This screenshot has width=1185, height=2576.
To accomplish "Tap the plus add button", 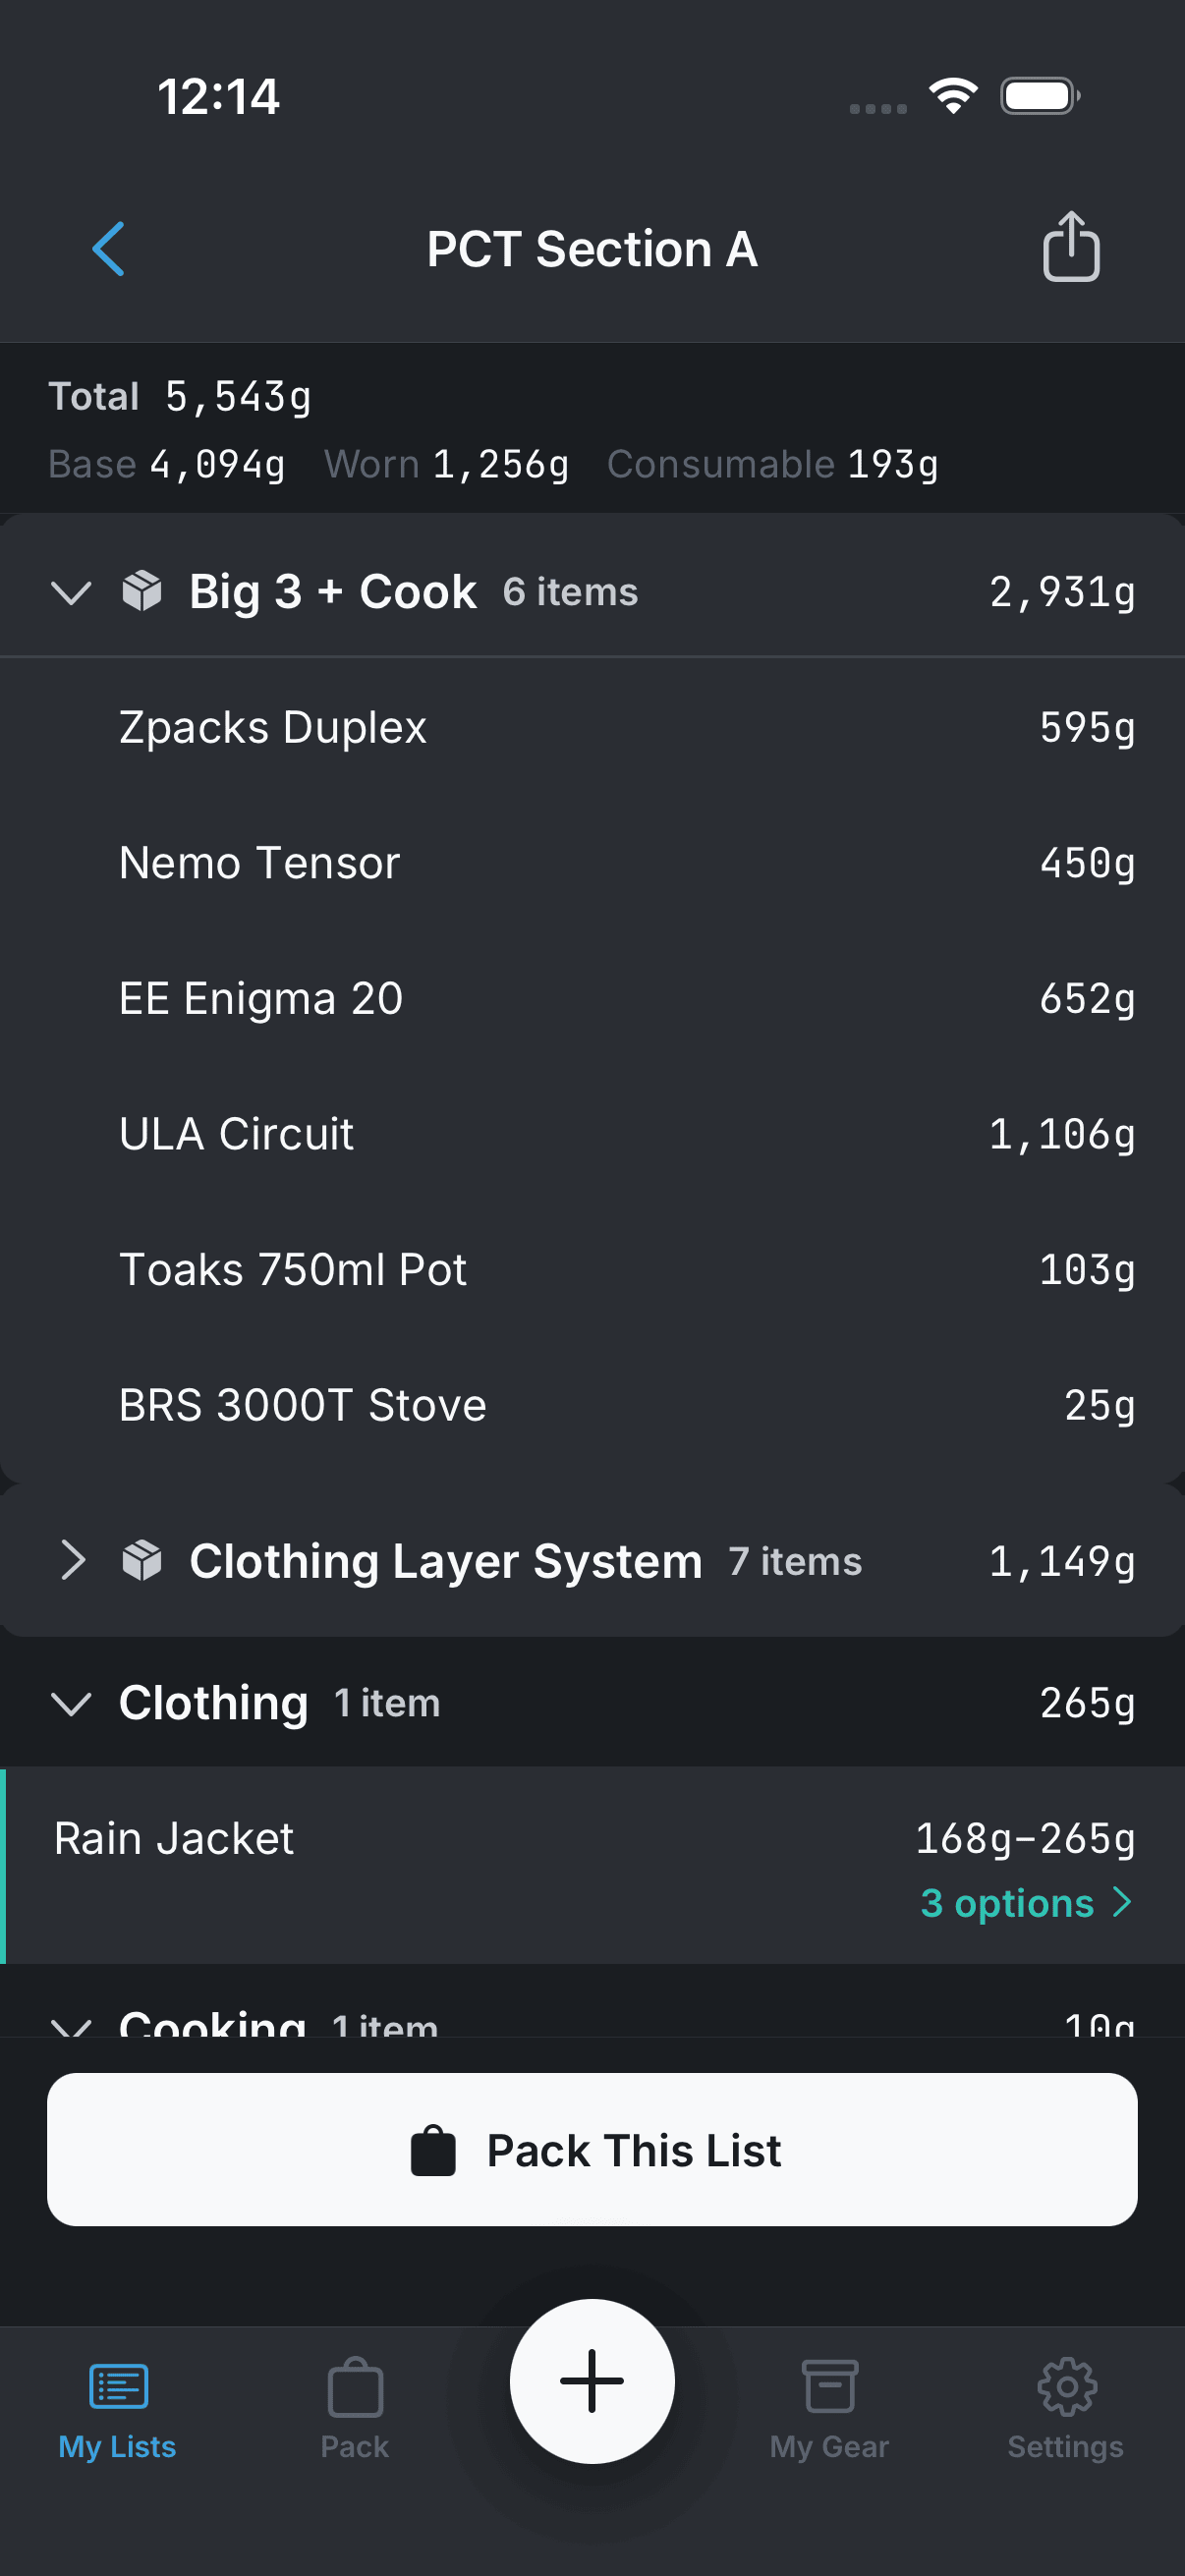I will (592, 2381).
